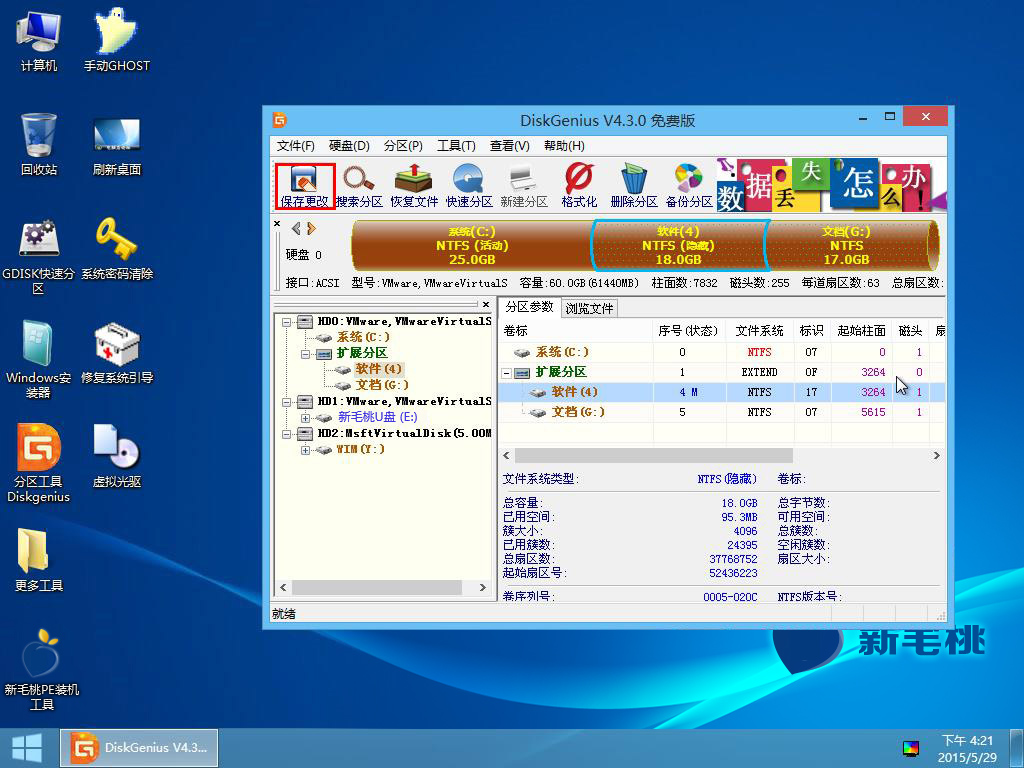The width and height of the screenshot is (1024, 768).
Task: Click the 搜索分区 search partition icon
Action: click(359, 186)
